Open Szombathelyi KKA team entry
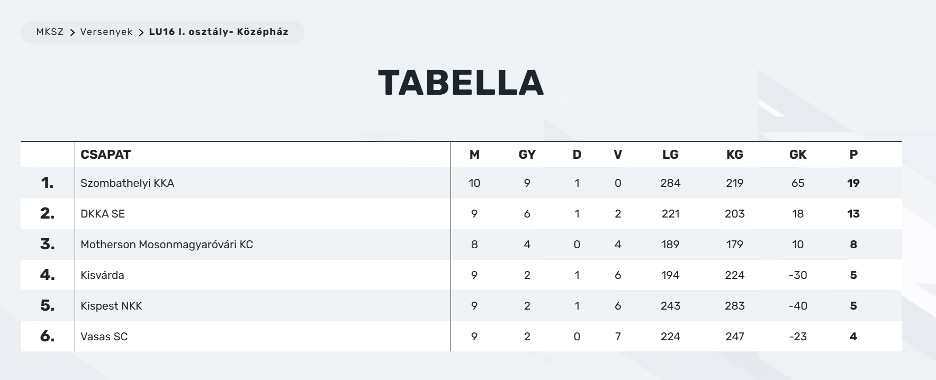The height and width of the screenshot is (380, 936). tap(127, 183)
